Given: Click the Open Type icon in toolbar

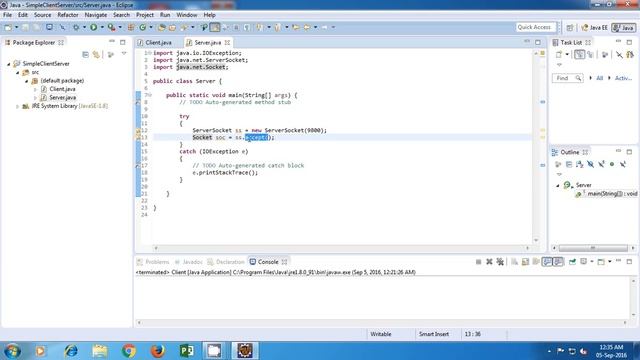Looking at the screenshot, I should coord(162,27).
